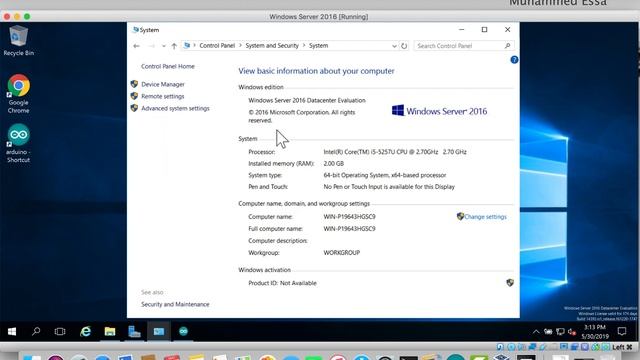Open the Recycle Bin desktop icon
This screenshot has height=360, width=640.
[18, 40]
